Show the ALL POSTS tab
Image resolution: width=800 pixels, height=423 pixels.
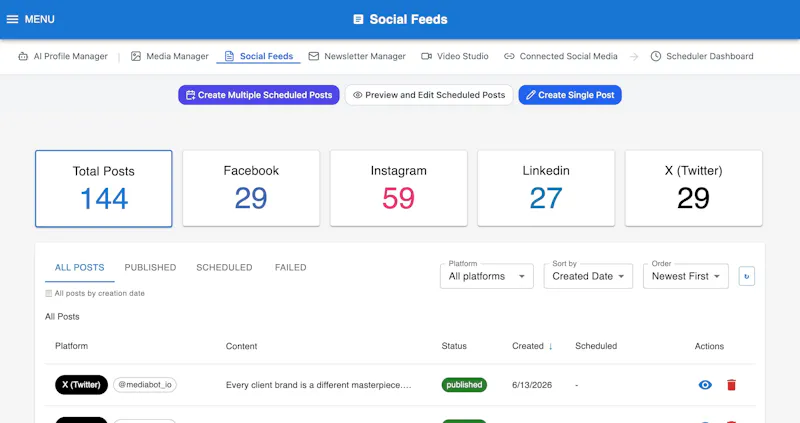click(x=80, y=267)
